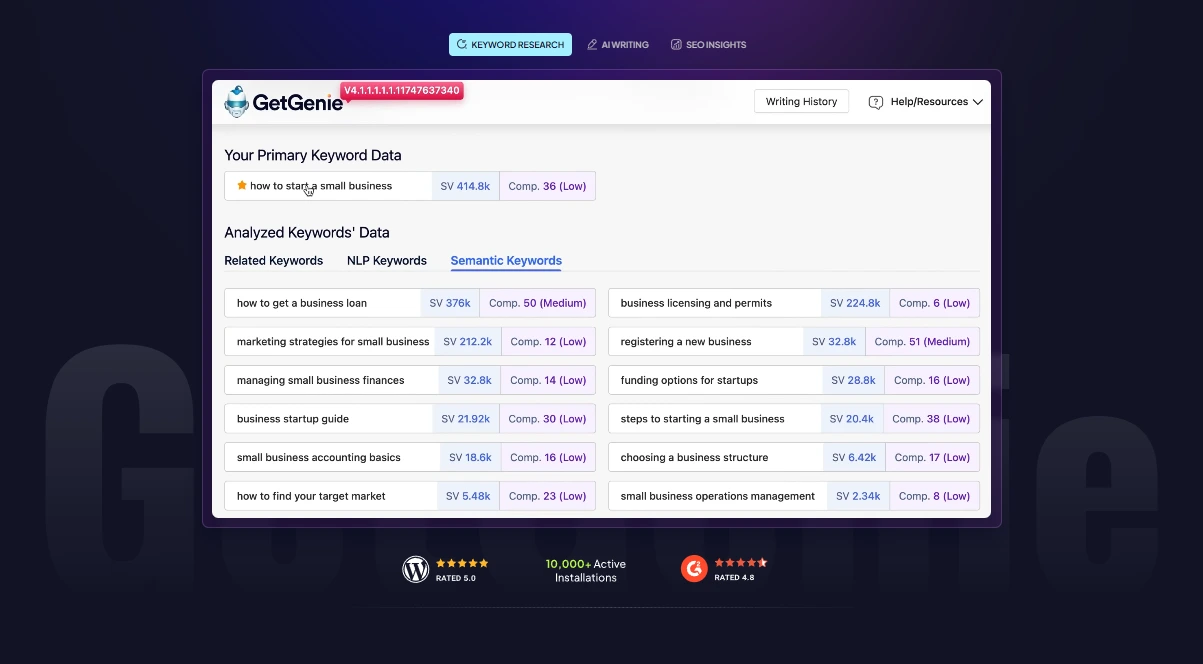Click the SV 212.2k value
This screenshot has height=664, width=1203.
tap(468, 341)
